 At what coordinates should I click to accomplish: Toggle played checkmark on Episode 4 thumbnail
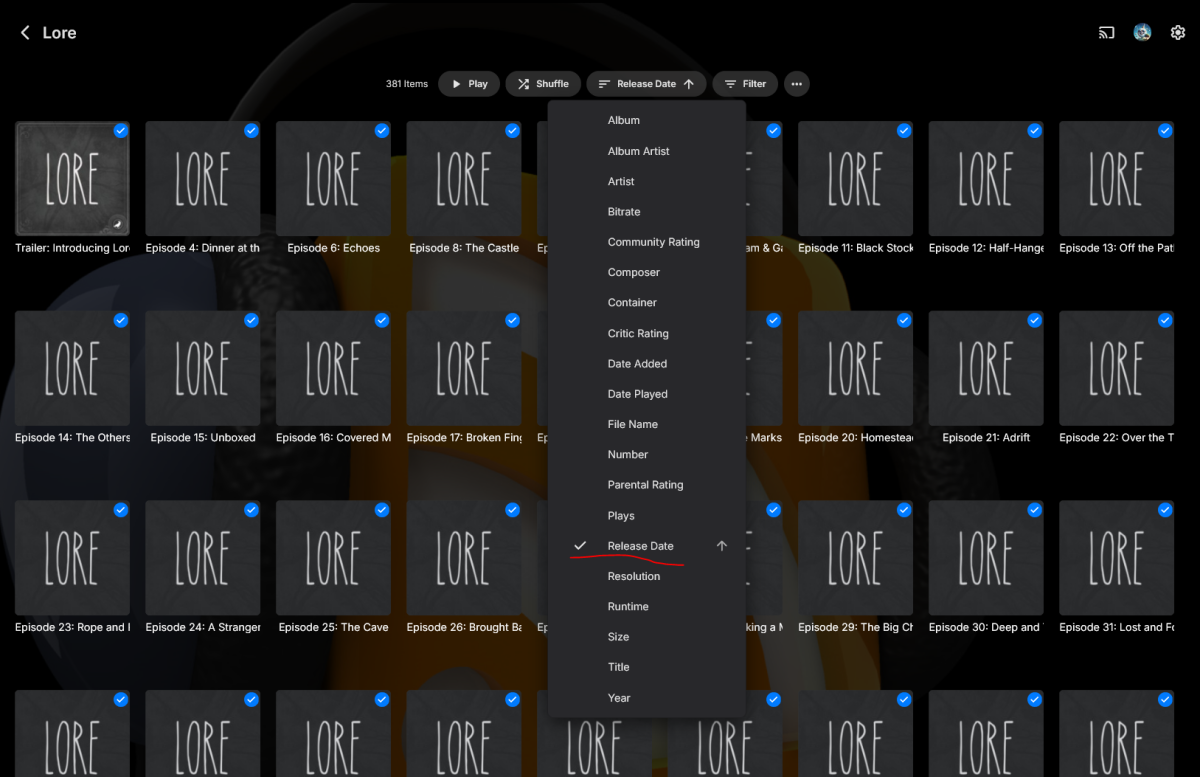[251, 131]
